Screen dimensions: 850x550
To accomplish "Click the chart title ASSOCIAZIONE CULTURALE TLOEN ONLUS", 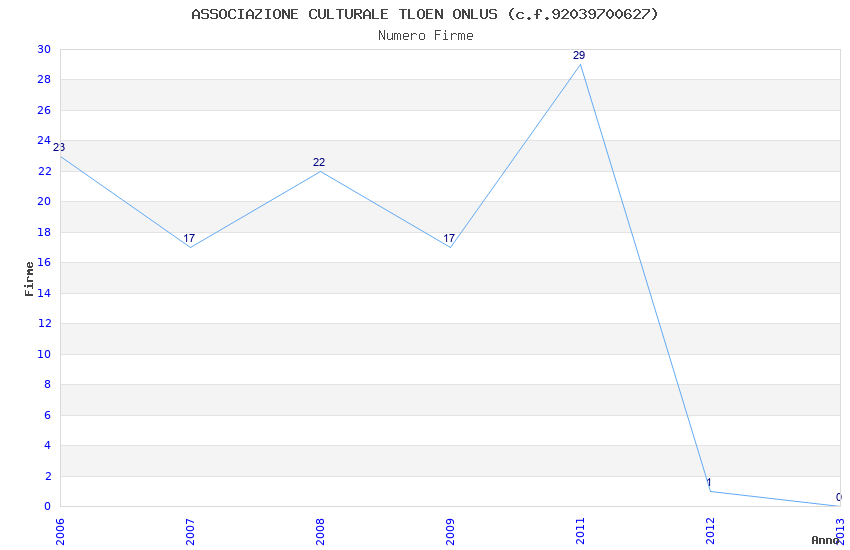I will point(424,14).
